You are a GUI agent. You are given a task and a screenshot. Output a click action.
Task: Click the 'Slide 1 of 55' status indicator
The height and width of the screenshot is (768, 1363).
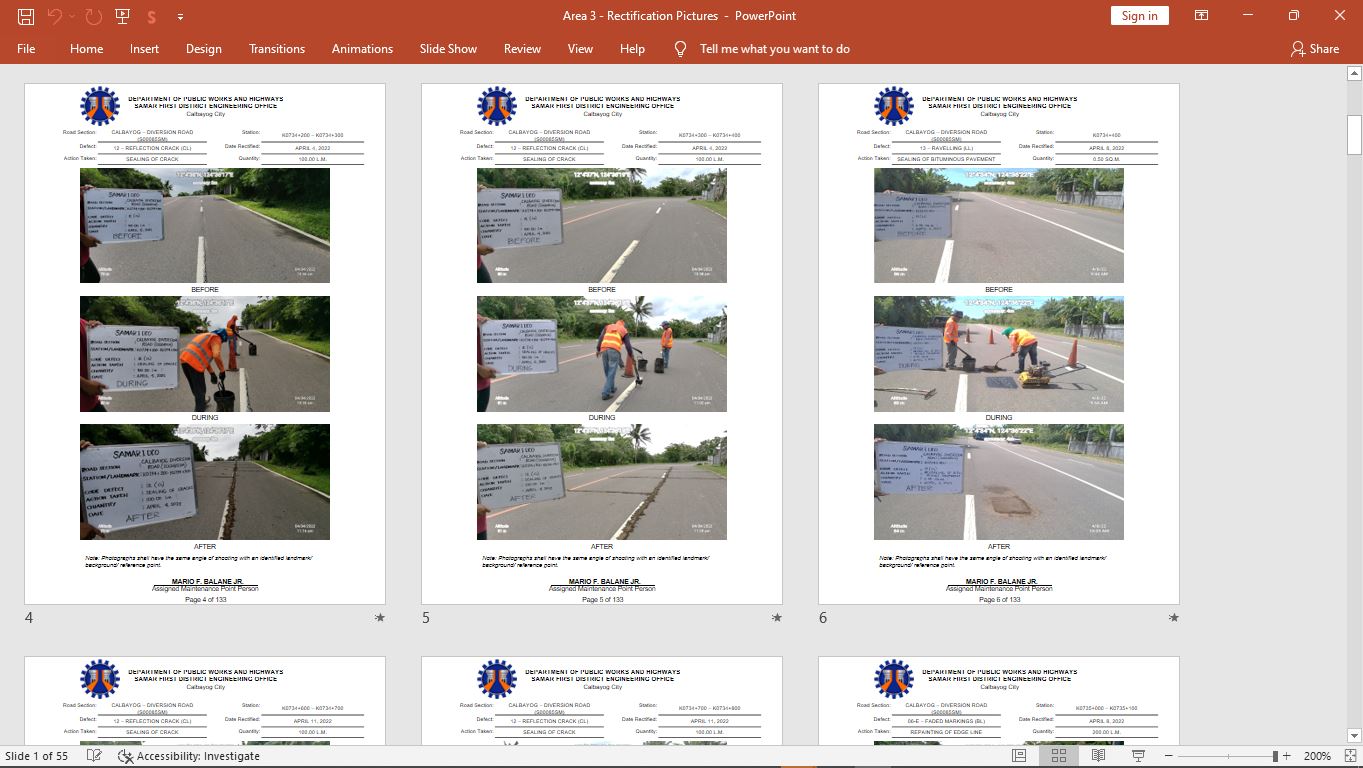click(x=37, y=756)
